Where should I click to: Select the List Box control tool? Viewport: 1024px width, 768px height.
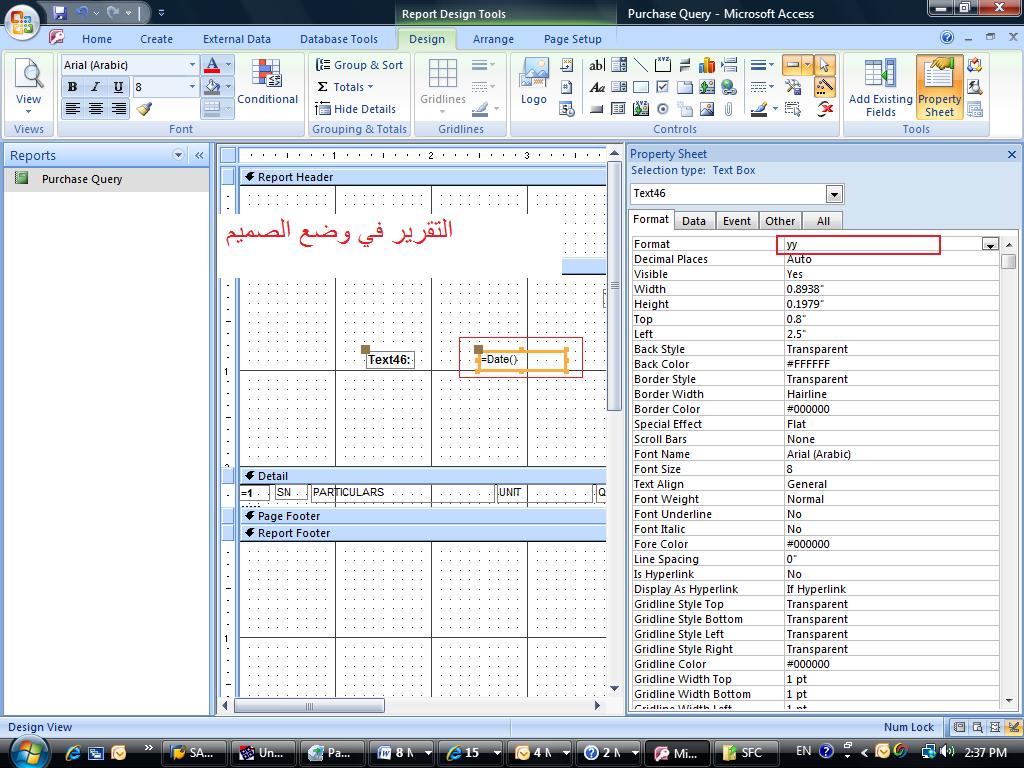(618, 87)
